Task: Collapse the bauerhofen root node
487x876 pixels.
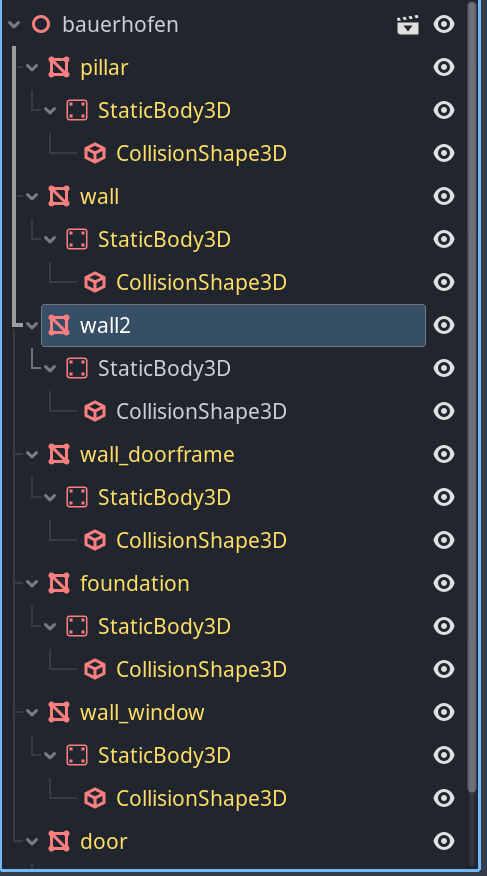Action: pos(15,25)
